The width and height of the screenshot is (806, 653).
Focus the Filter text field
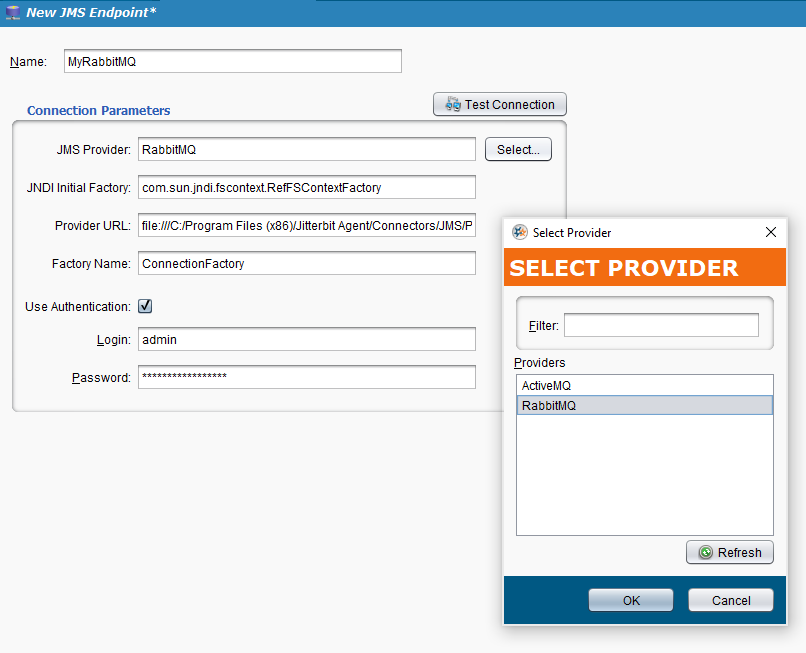point(661,325)
